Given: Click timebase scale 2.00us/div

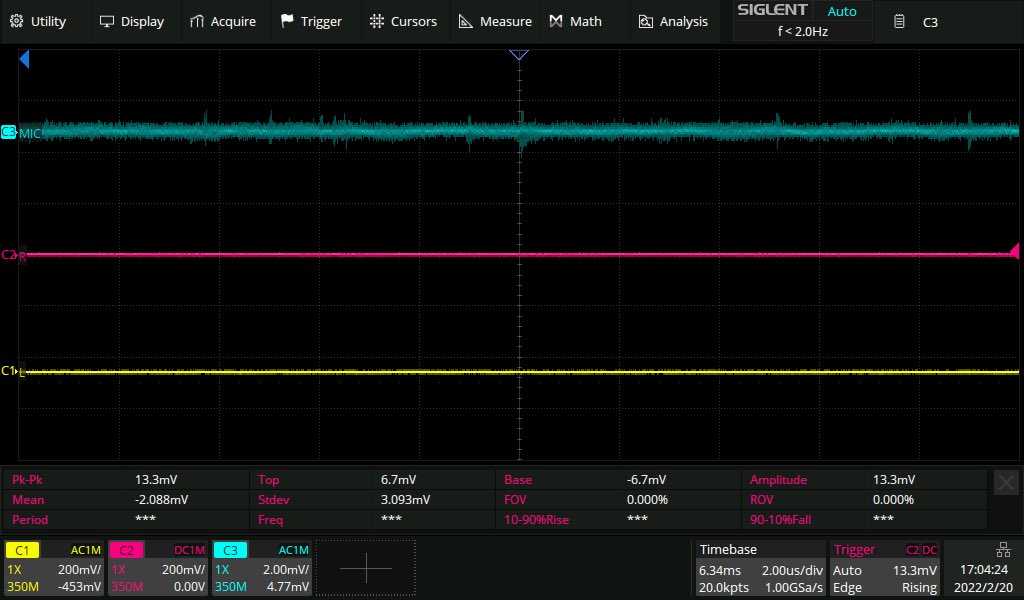Looking at the screenshot, I should (792, 570).
